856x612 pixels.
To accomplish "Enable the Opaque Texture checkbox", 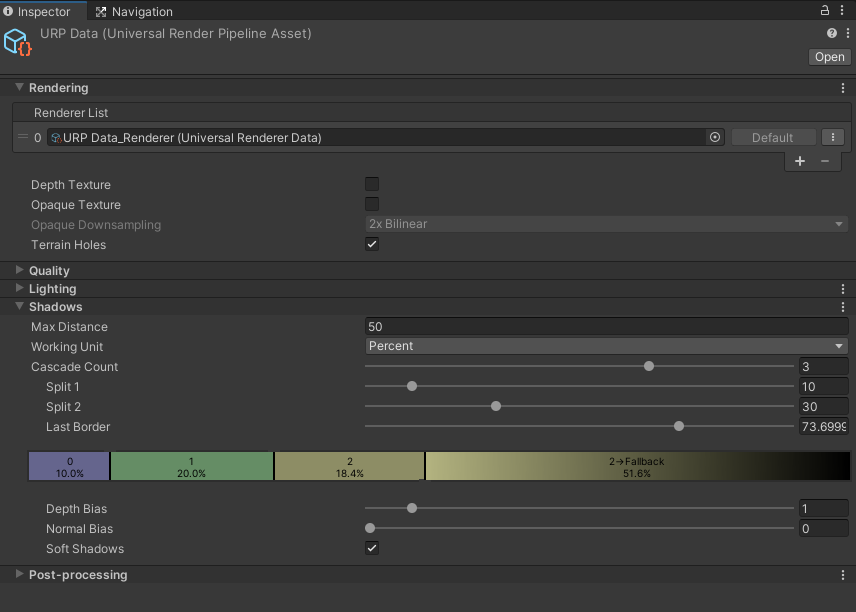I will (x=372, y=205).
